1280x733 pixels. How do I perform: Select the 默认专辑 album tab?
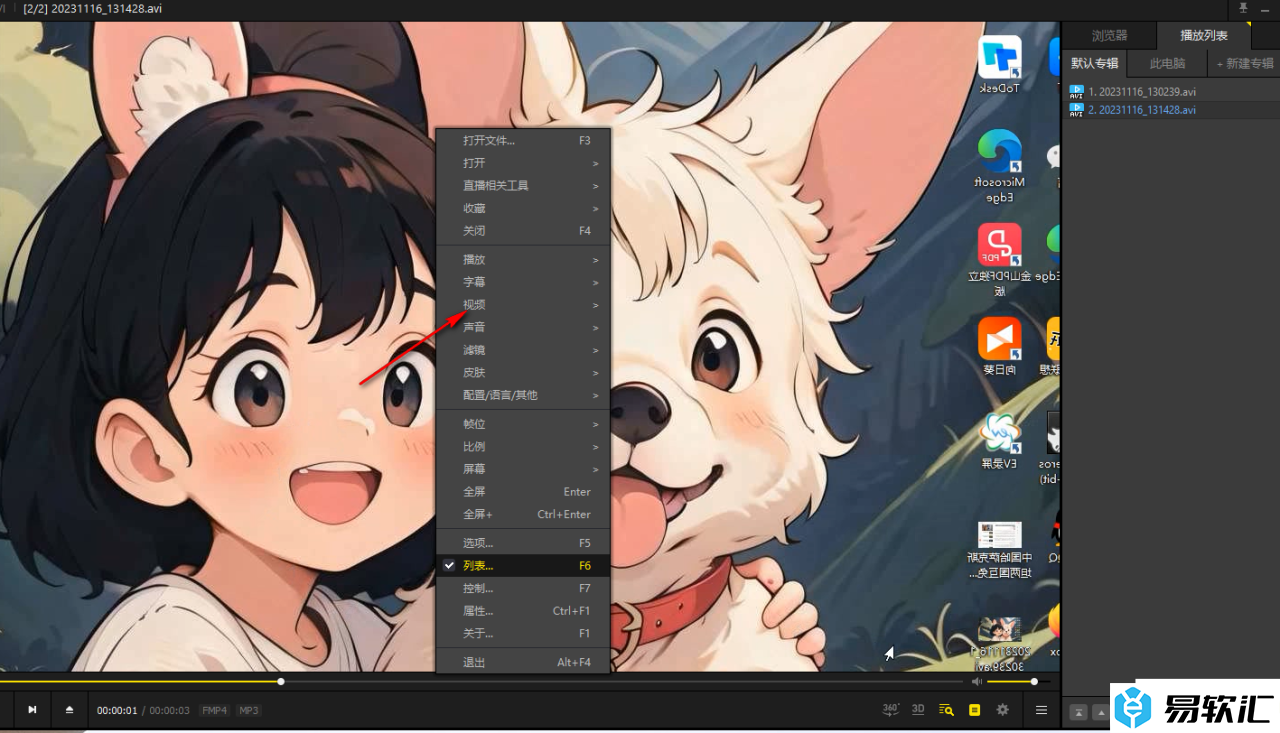[x=1094, y=63]
